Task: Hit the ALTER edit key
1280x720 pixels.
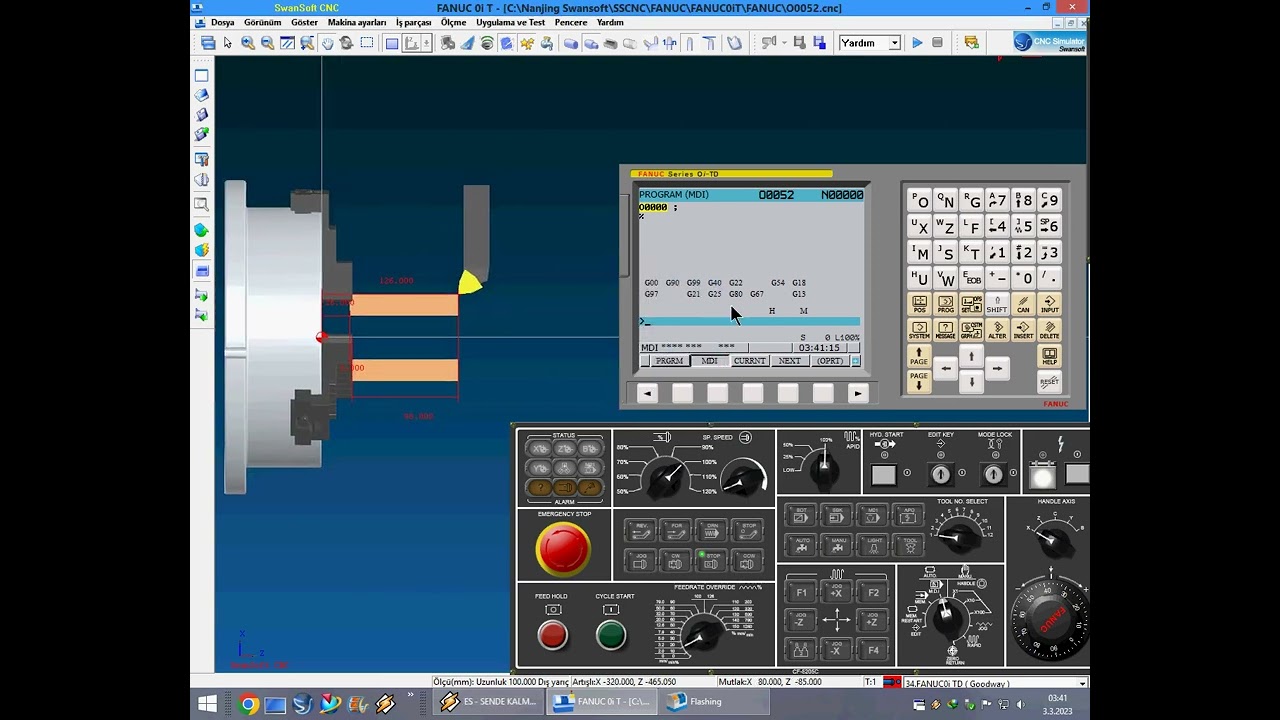Action: click(997, 330)
